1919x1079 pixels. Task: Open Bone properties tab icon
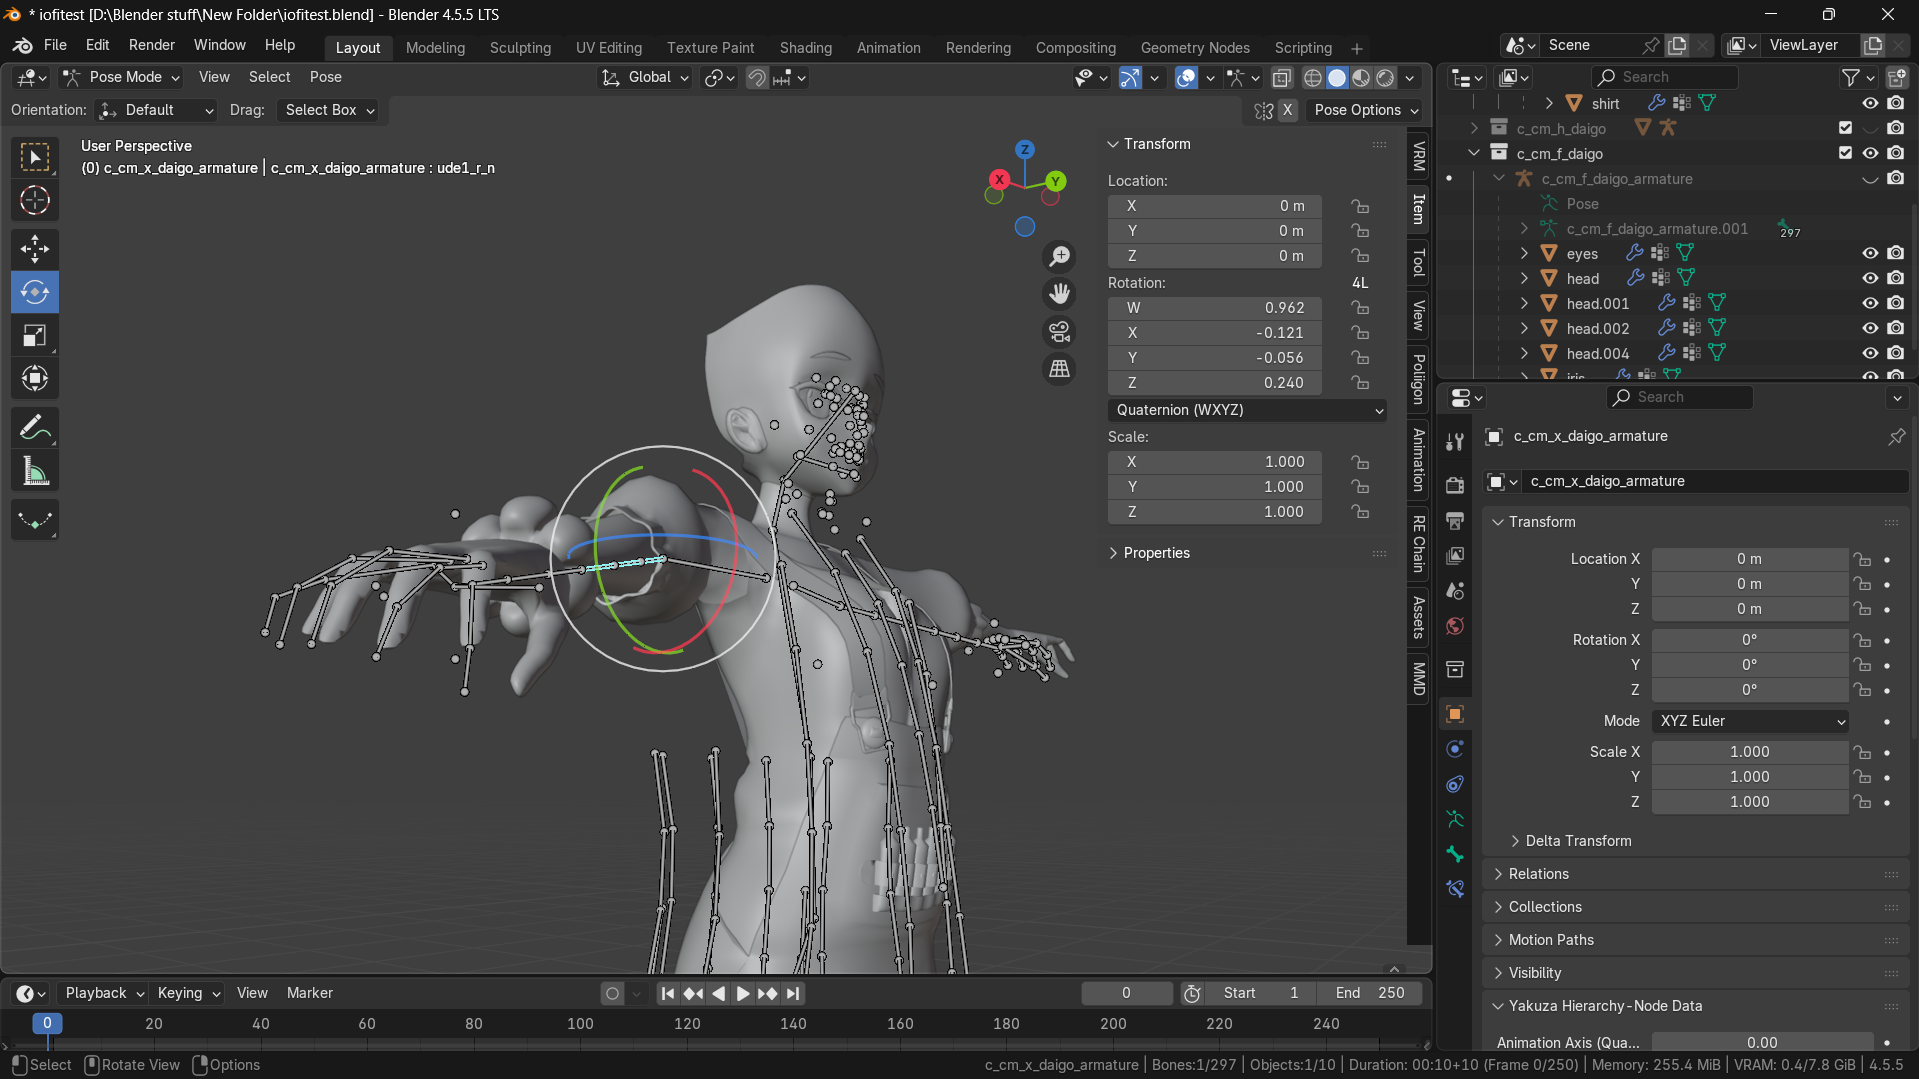tap(1455, 854)
